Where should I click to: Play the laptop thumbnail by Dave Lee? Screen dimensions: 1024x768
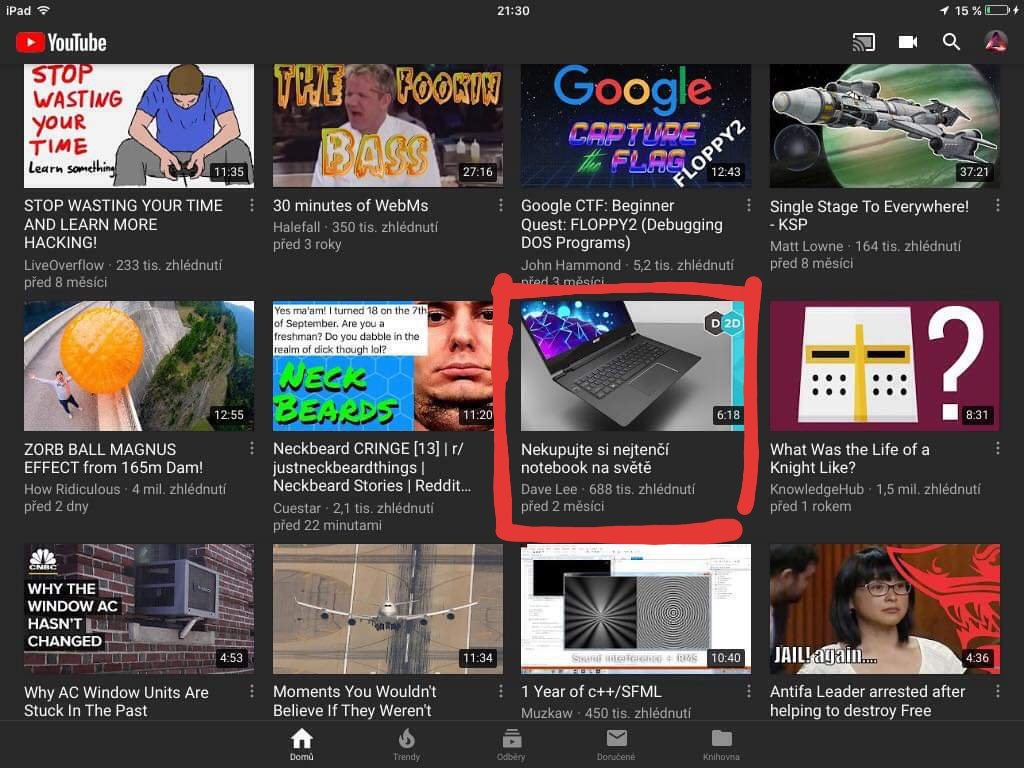pyautogui.click(x=632, y=366)
